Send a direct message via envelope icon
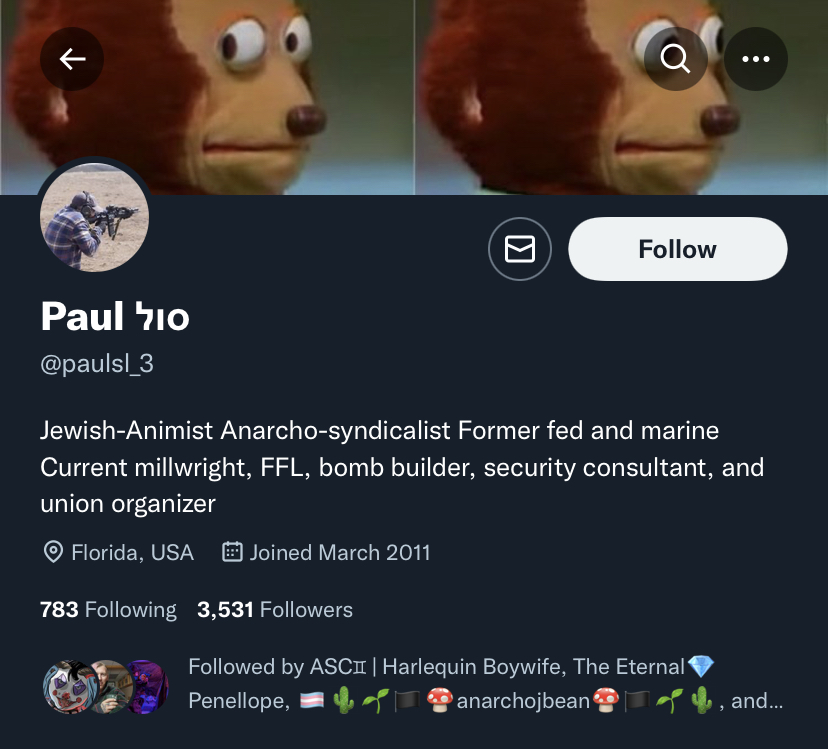The width and height of the screenshot is (828, 749). (x=520, y=249)
